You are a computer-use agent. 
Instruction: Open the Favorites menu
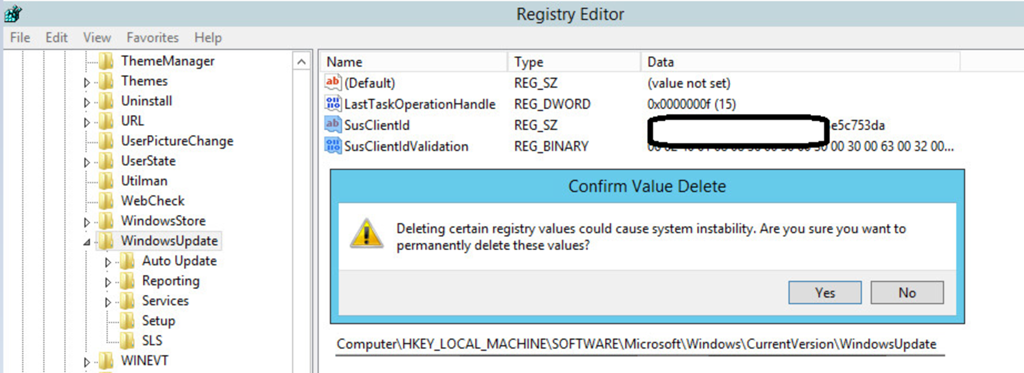pos(152,37)
